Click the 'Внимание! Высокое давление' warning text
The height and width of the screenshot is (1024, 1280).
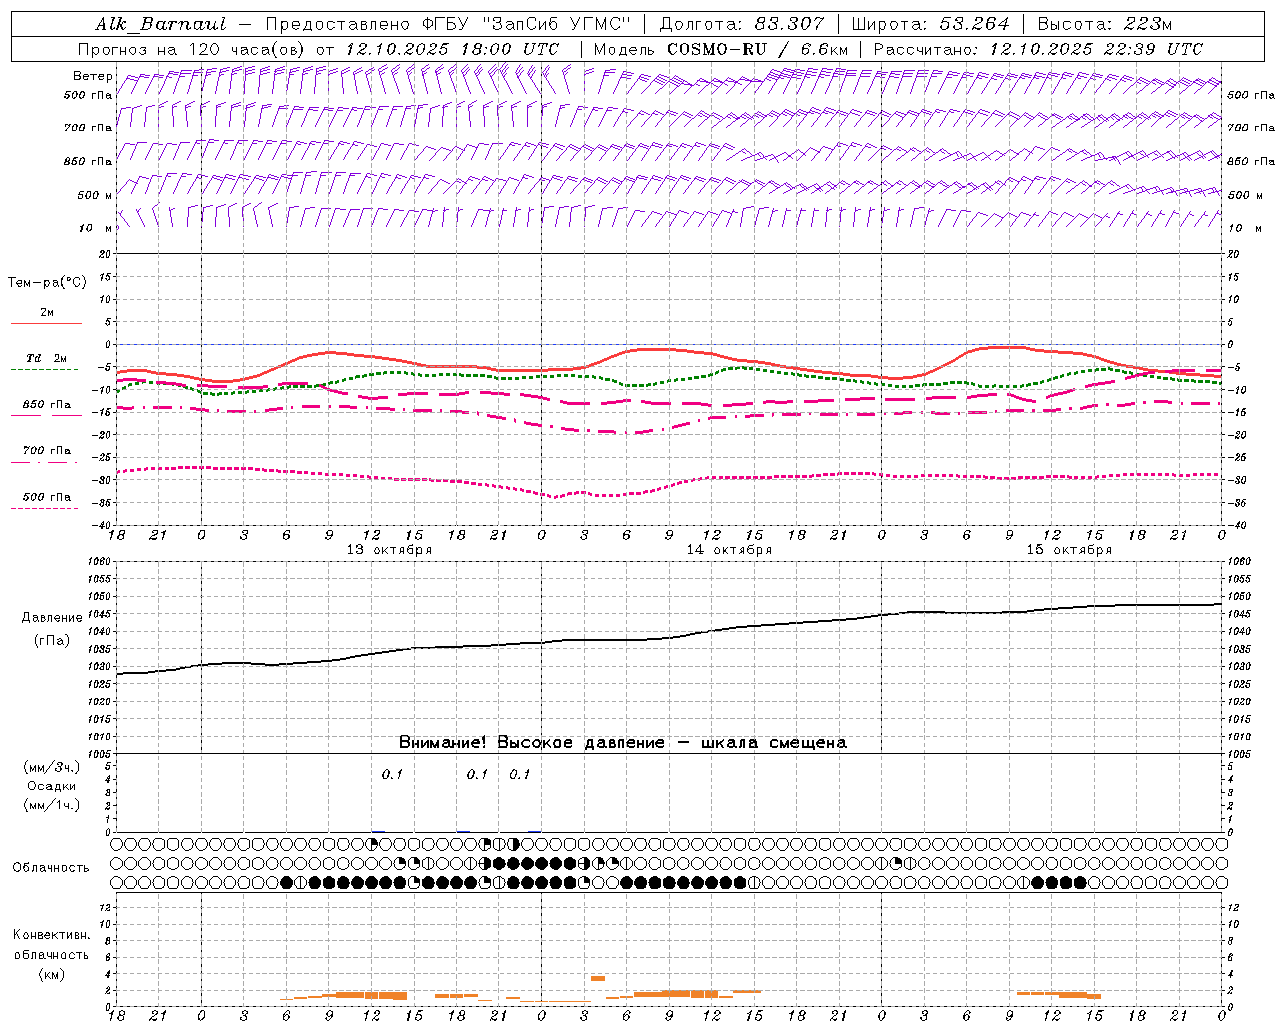click(x=531, y=743)
